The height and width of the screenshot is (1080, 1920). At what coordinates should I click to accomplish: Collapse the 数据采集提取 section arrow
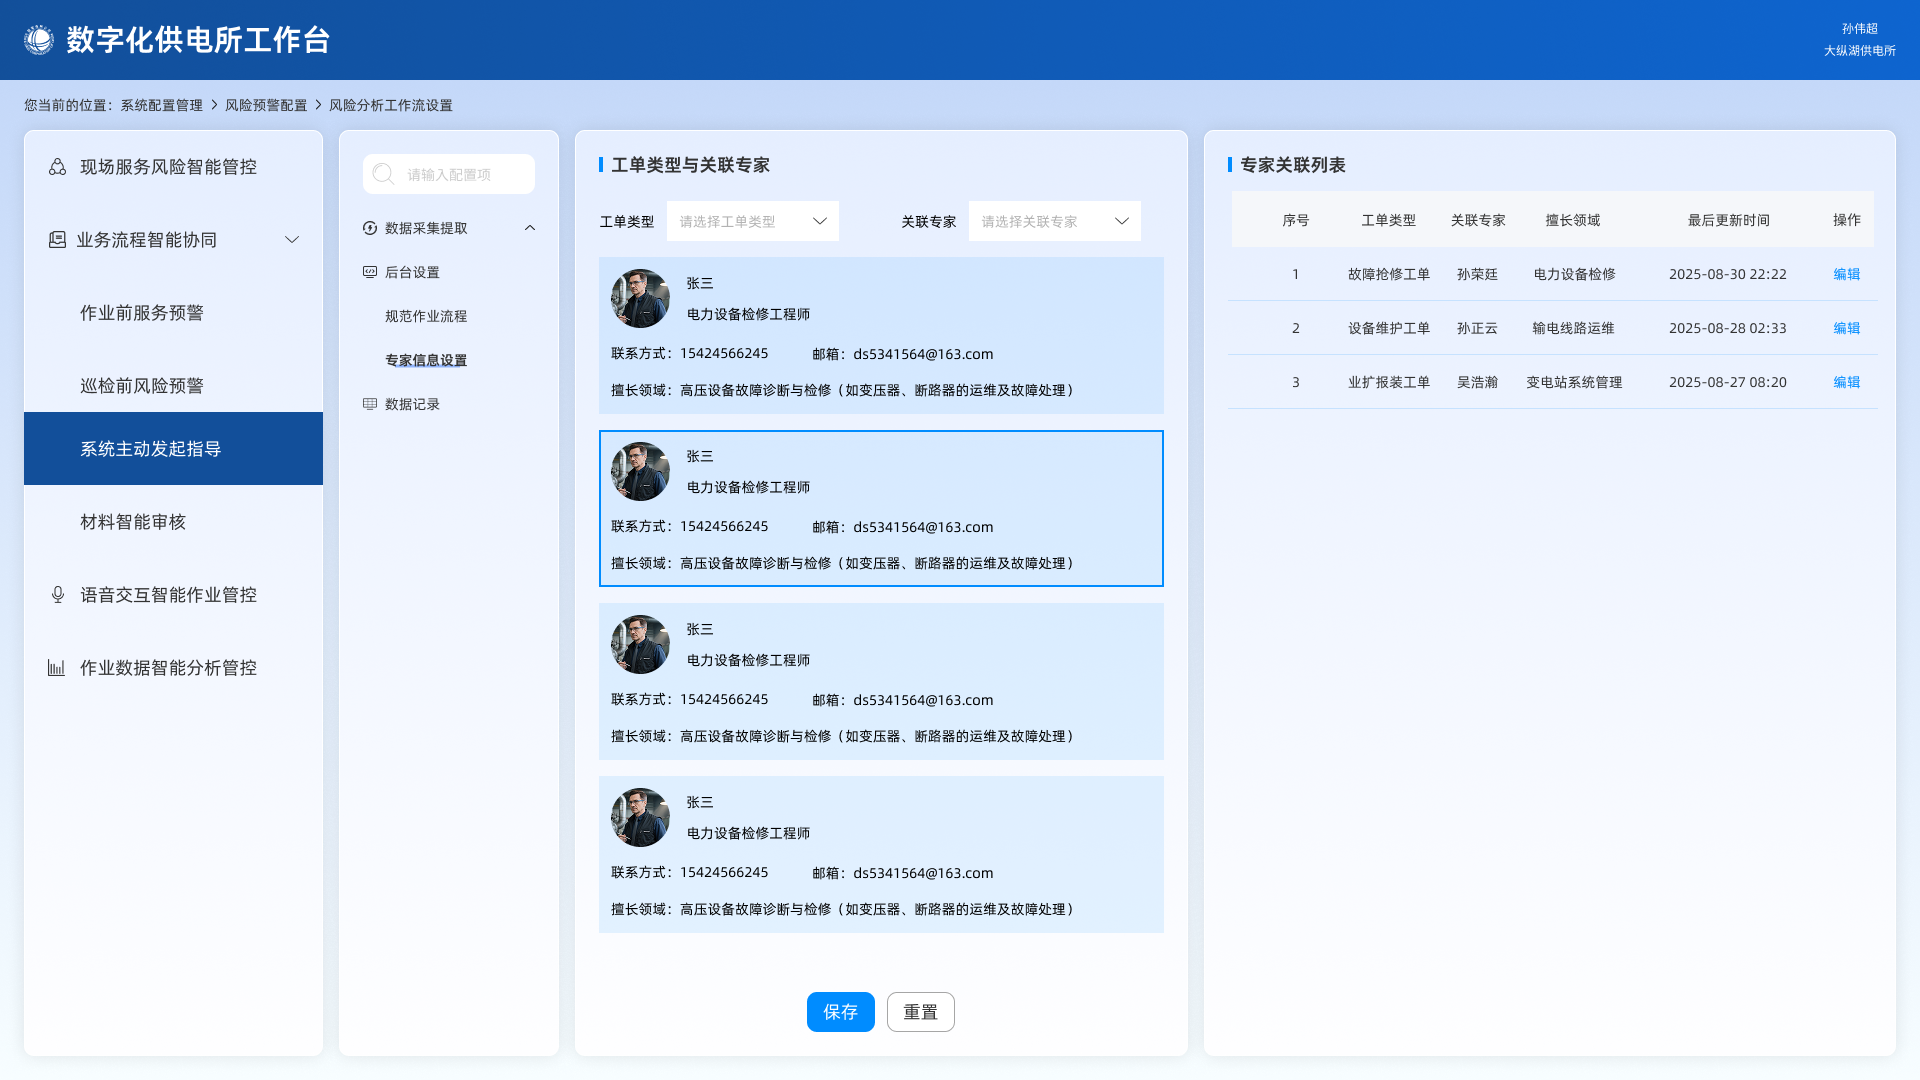[530, 228]
